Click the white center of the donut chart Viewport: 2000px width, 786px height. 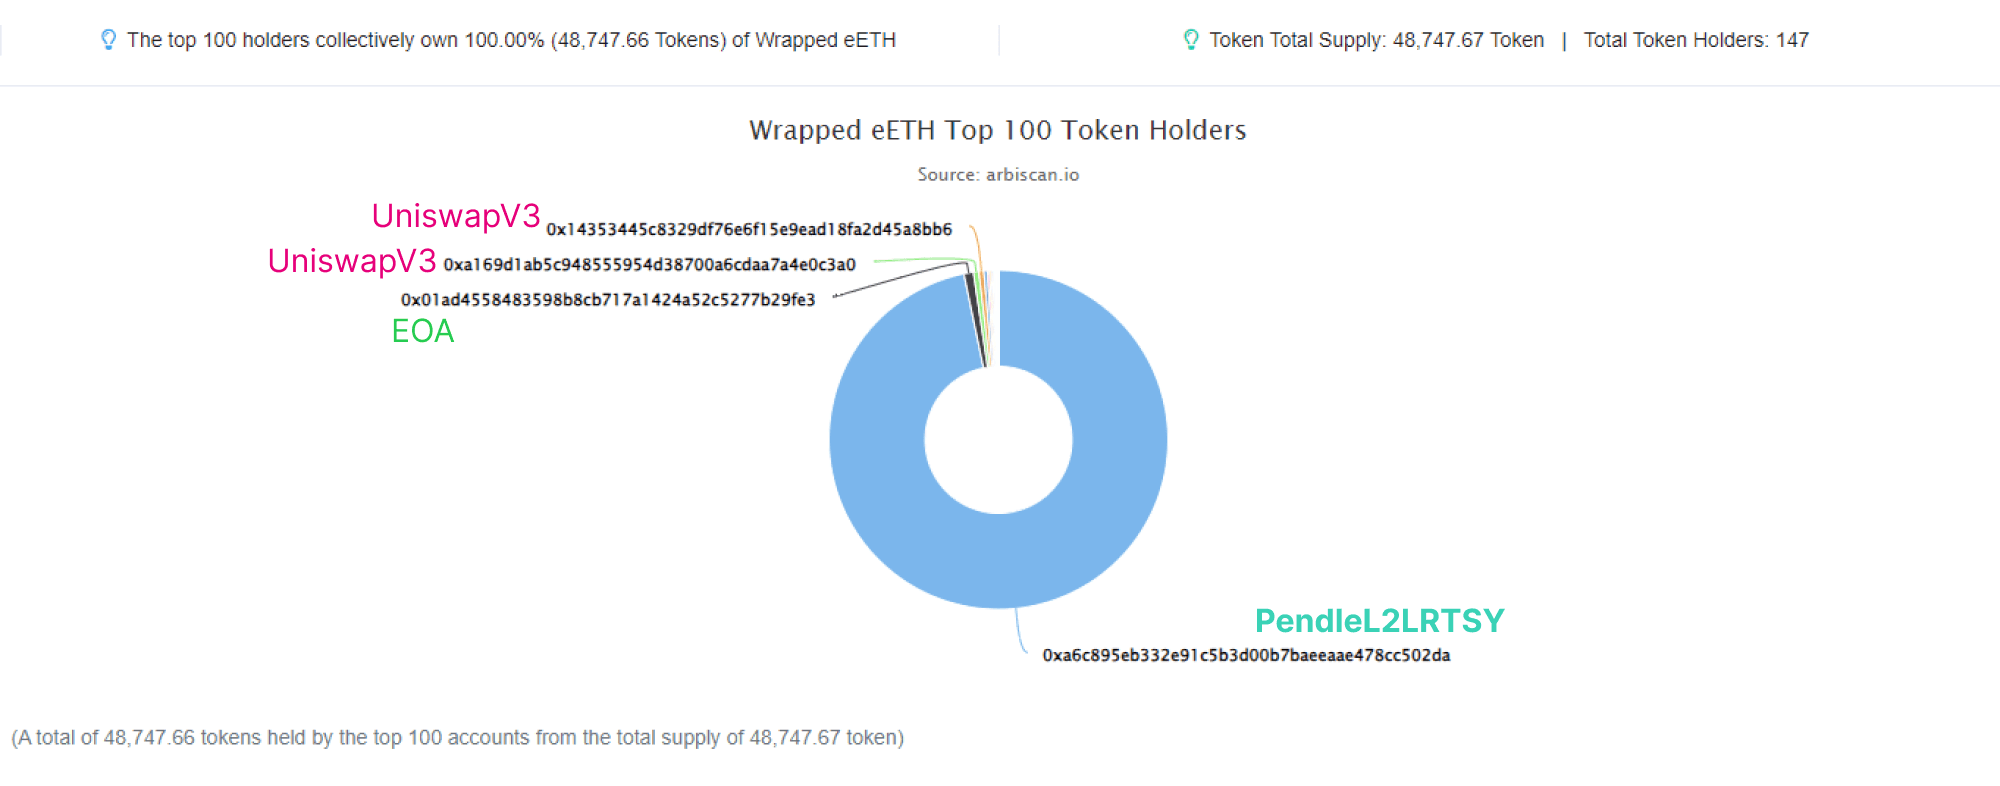(998, 439)
